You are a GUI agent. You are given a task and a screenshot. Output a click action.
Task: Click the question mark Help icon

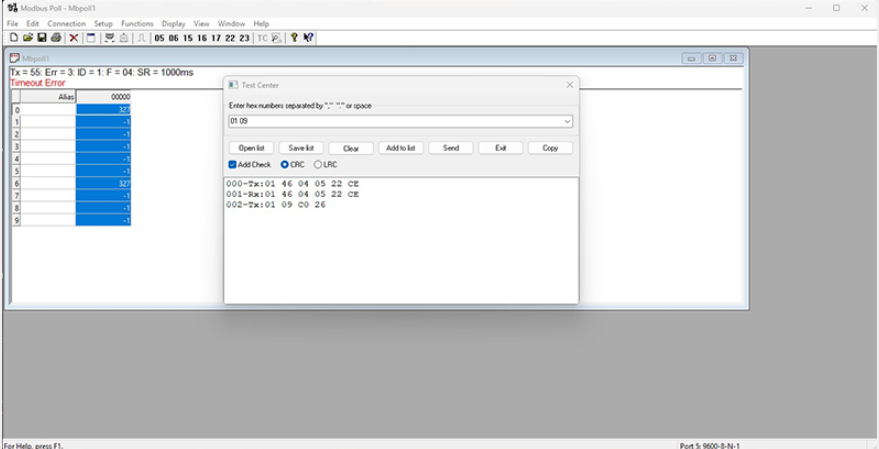pyautogui.click(x=293, y=38)
